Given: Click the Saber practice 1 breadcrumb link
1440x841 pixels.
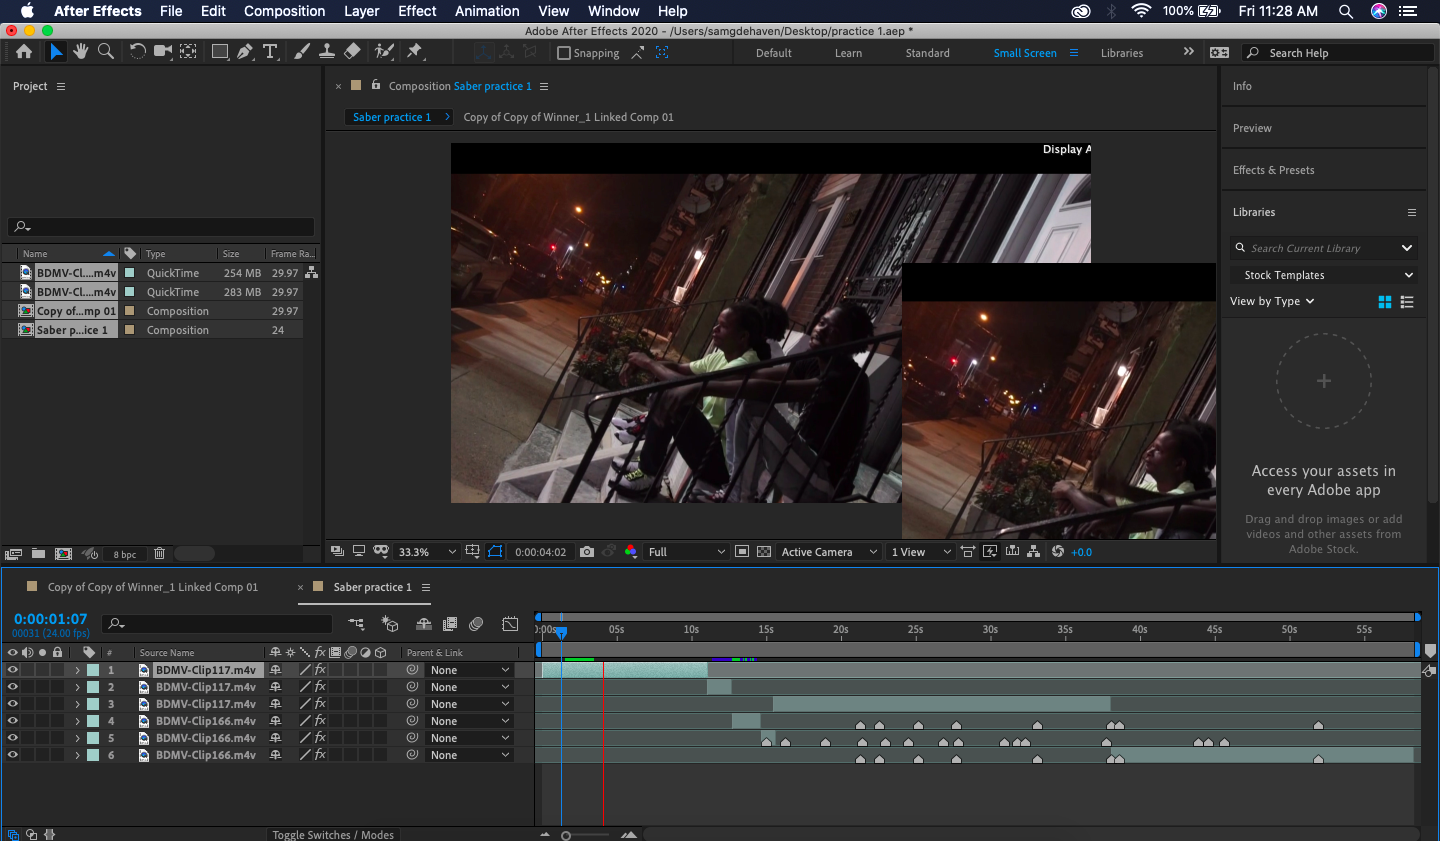Looking at the screenshot, I should [391, 116].
